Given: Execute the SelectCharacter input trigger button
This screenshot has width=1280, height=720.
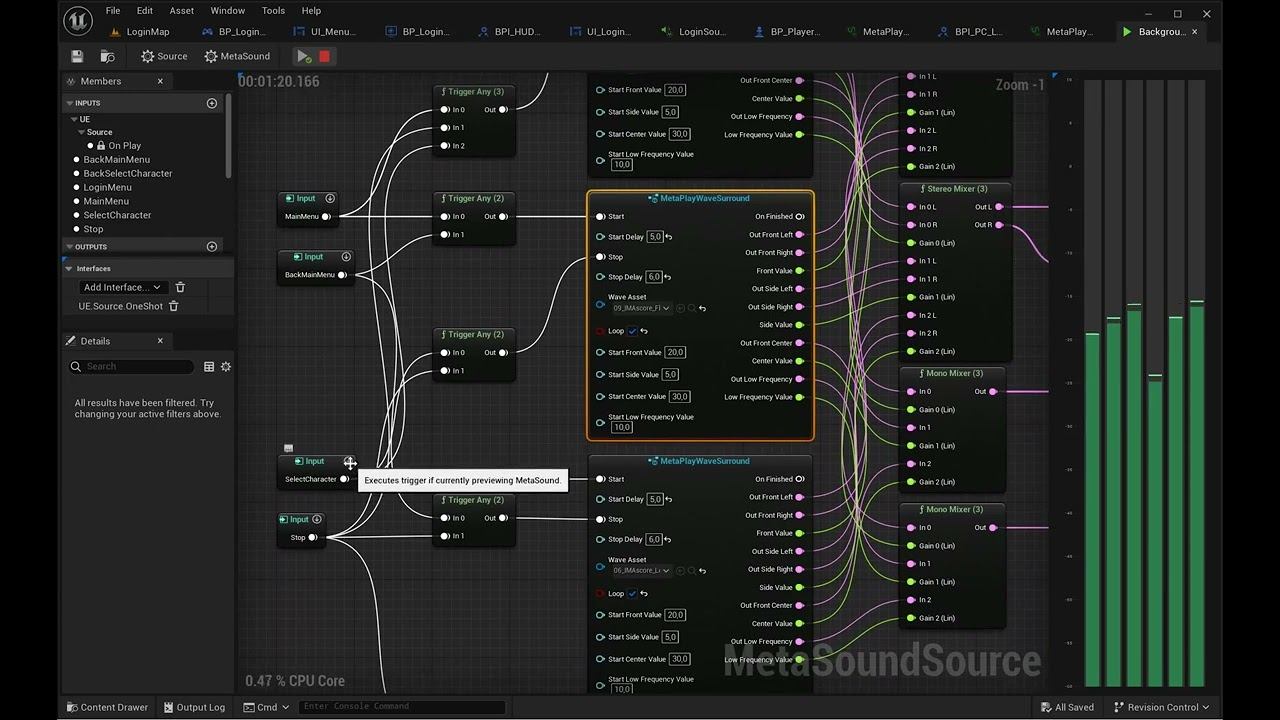Looking at the screenshot, I should coord(349,462).
